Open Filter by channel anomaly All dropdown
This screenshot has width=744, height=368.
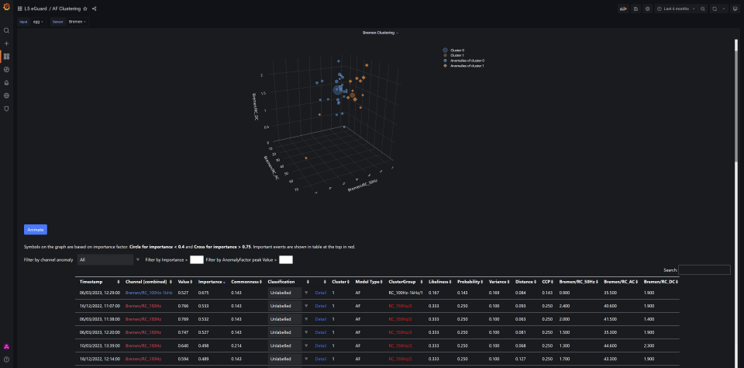coord(105,260)
